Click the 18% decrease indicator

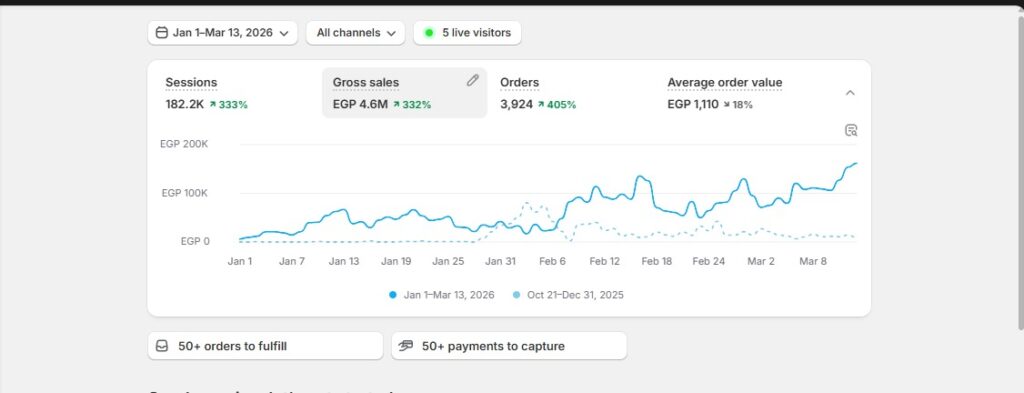tap(738, 104)
